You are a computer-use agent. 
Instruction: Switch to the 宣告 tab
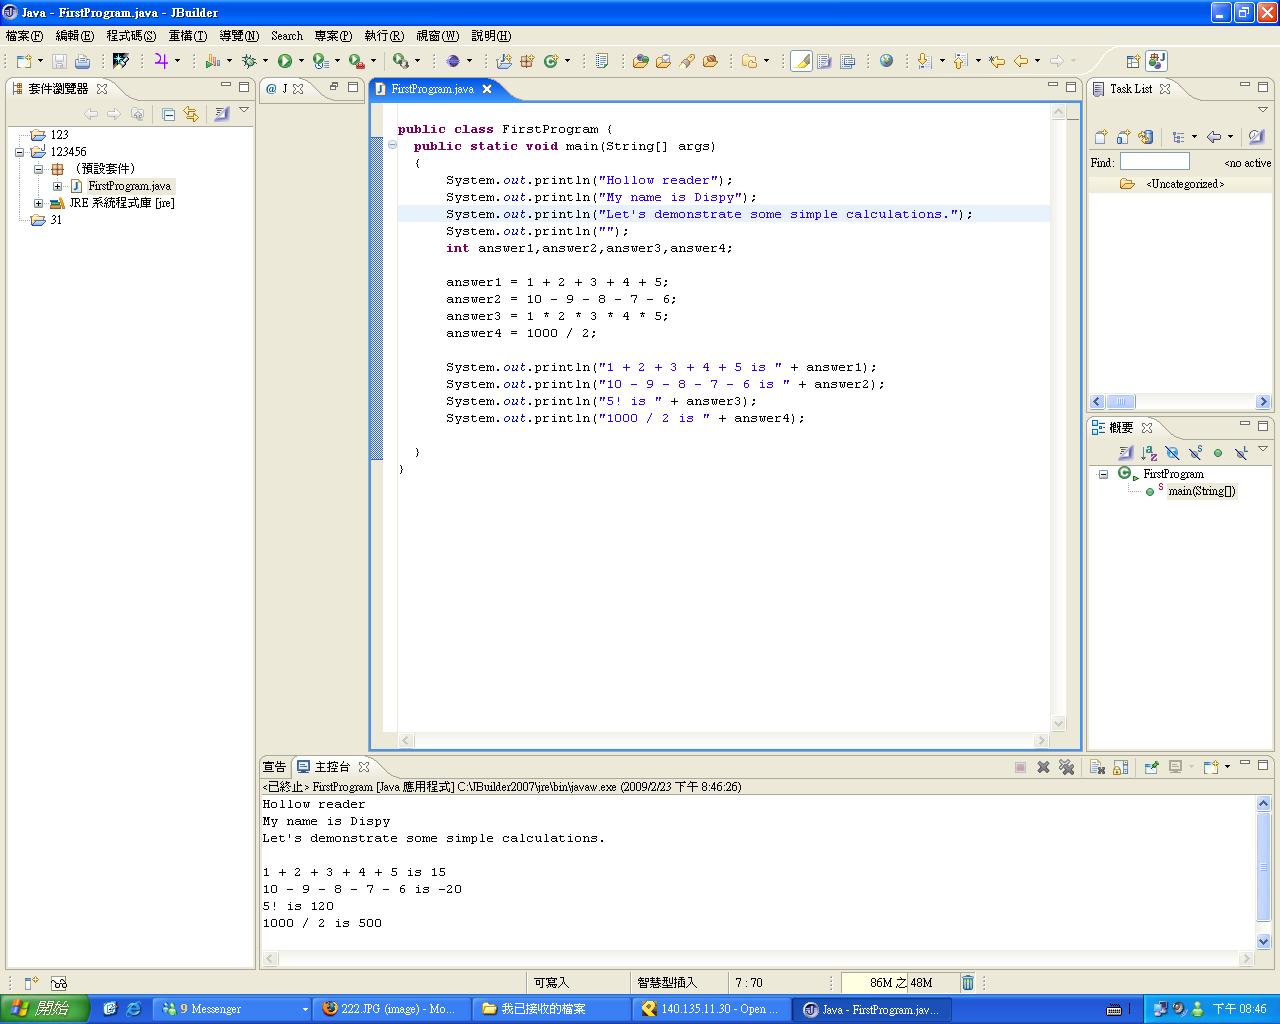(x=274, y=767)
